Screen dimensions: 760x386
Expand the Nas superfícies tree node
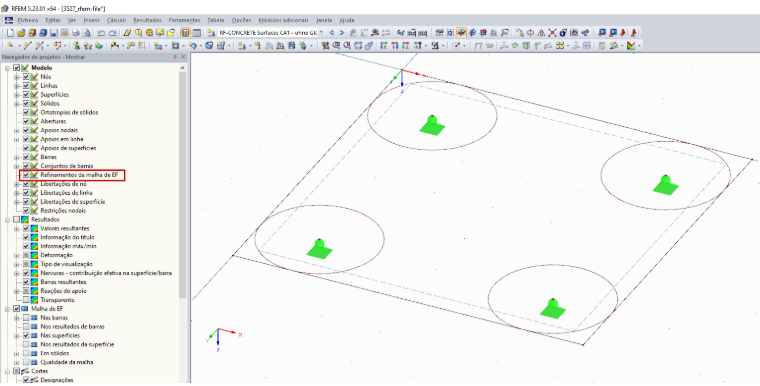click(x=16, y=336)
